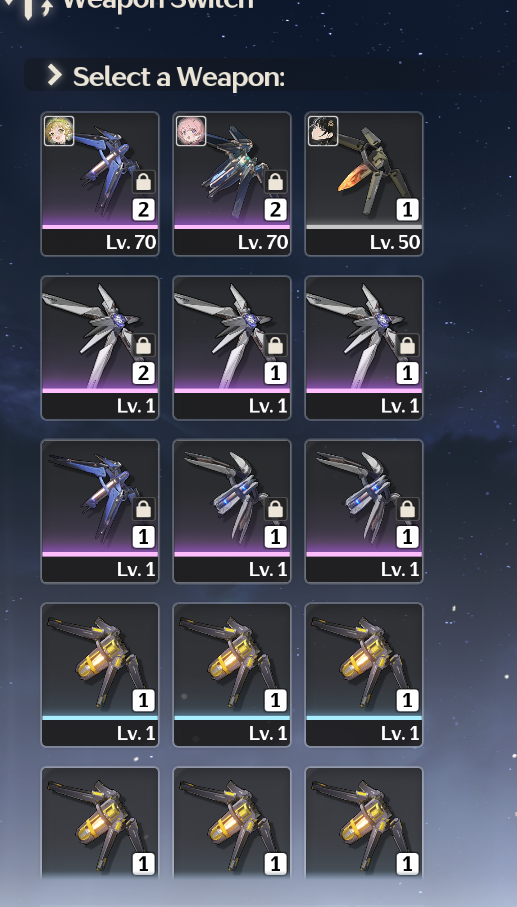Image resolution: width=517 pixels, height=907 pixels.
Task: Select the first dark claw weapon with blue glow
Action: (x=232, y=511)
